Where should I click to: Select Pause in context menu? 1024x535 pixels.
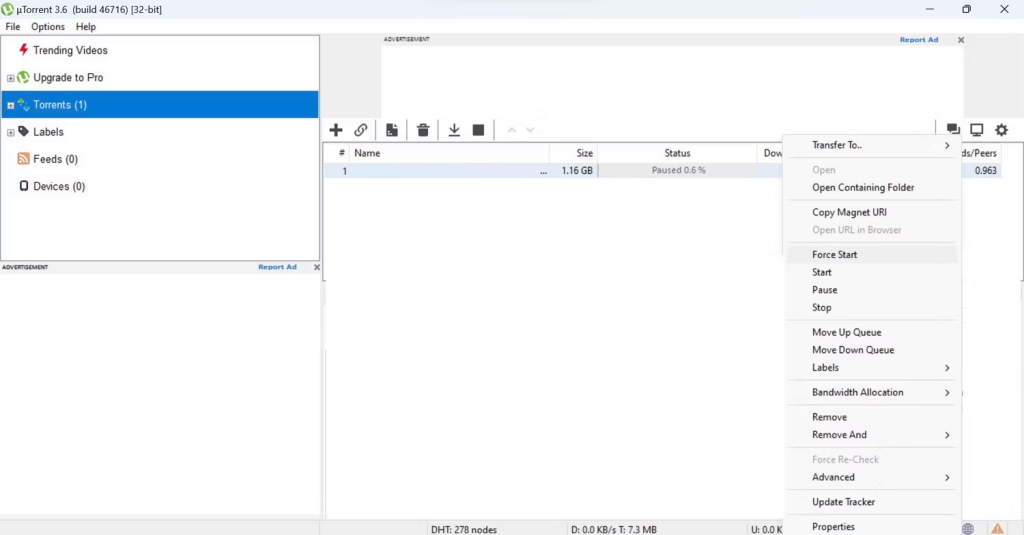(x=872, y=290)
